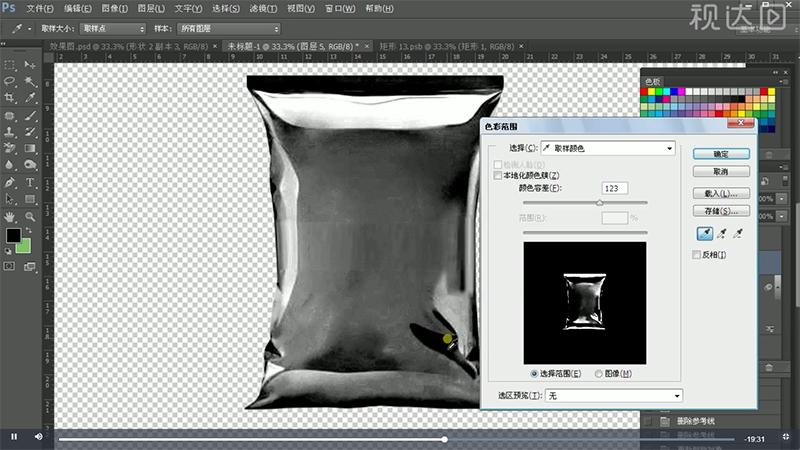Select the Rectangle shape tool
This screenshot has width=800, height=450.
coord(30,198)
